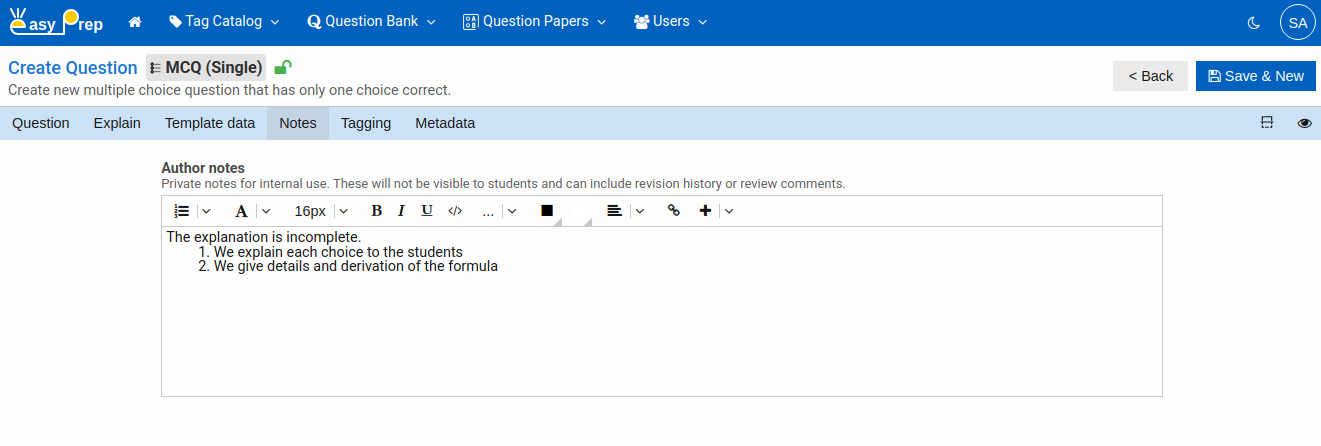This screenshot has height=446, width=1321.
Task: Click the black text color swatch
Action: coord(547,211)
